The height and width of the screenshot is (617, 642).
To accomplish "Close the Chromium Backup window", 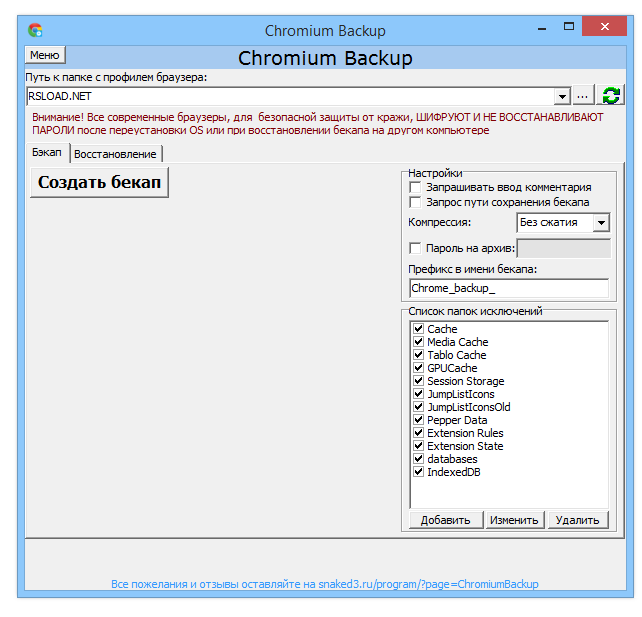I will [604, 27].
